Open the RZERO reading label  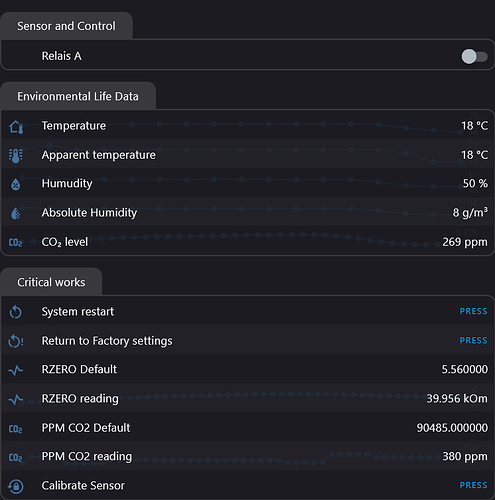[80, 399]
